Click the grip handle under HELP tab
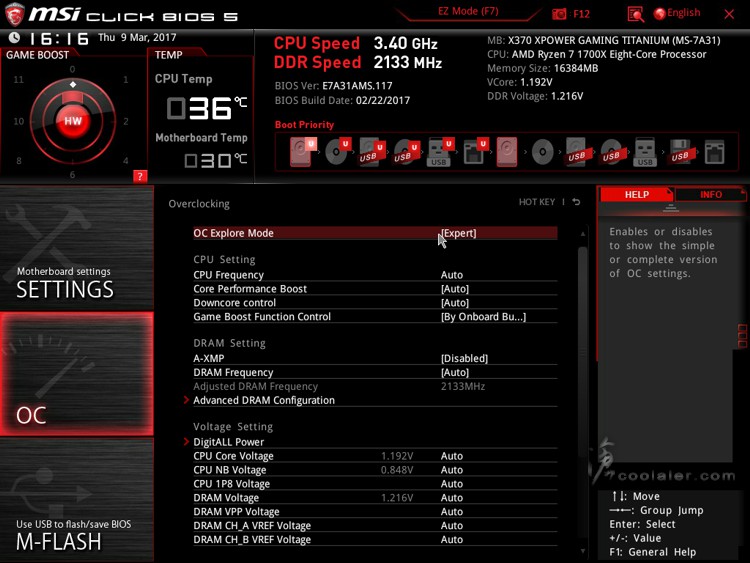The image size is (750, 563). tap(671, 208)
